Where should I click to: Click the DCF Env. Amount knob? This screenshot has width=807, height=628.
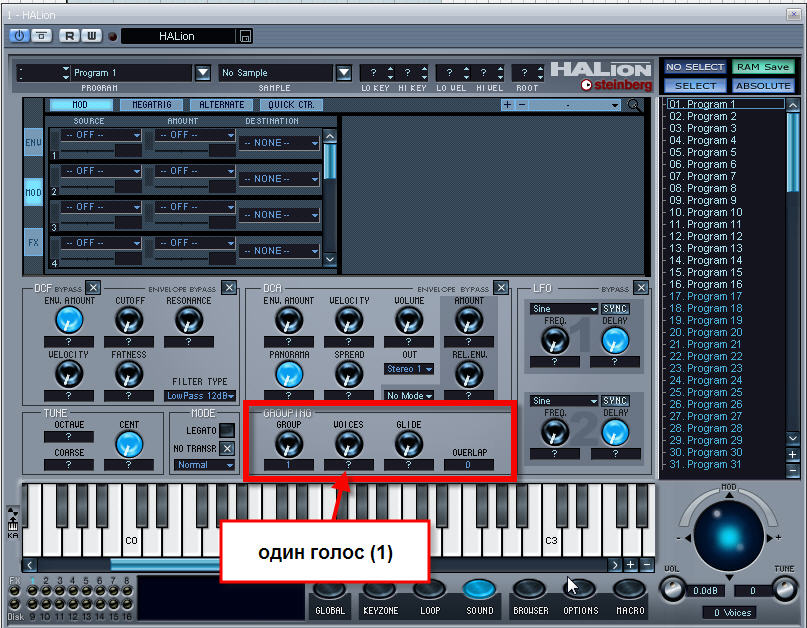point(69,321)
